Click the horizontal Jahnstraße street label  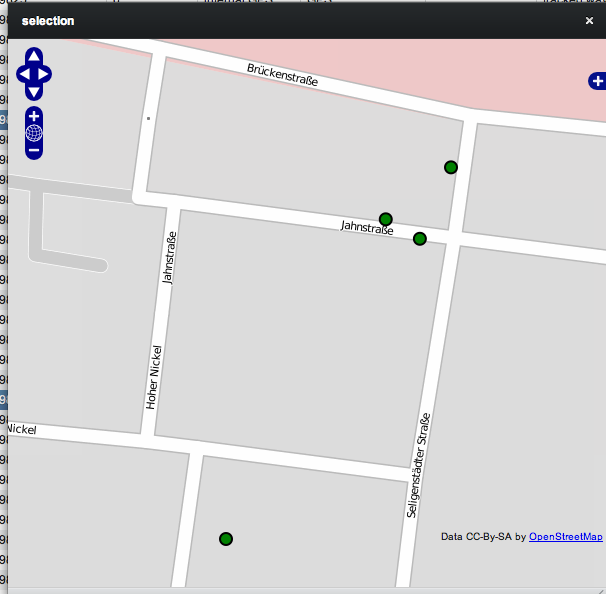pyautogui.click(x=367, y=229)
